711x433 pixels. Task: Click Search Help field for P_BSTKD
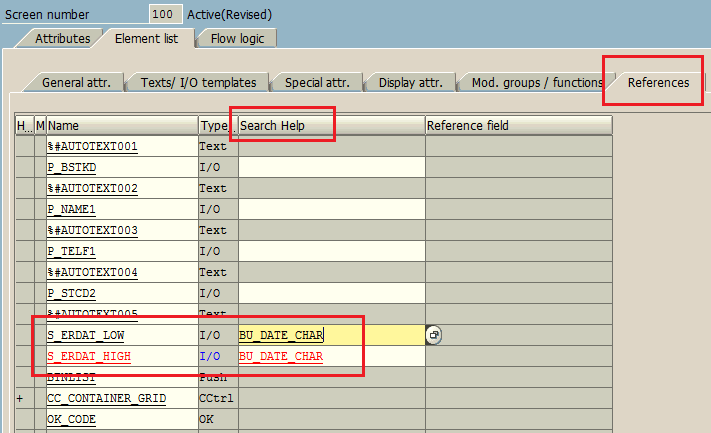coord(332,167)
